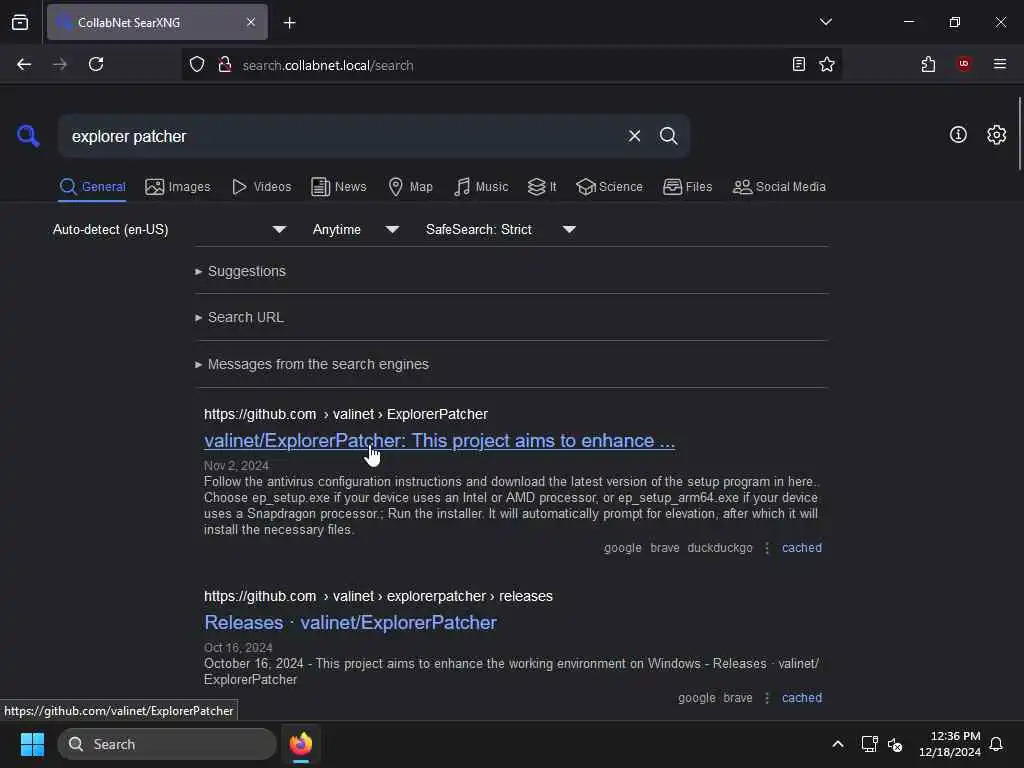
Task: List all tabs dropdown arrow
Action: (x=825, y=22)
